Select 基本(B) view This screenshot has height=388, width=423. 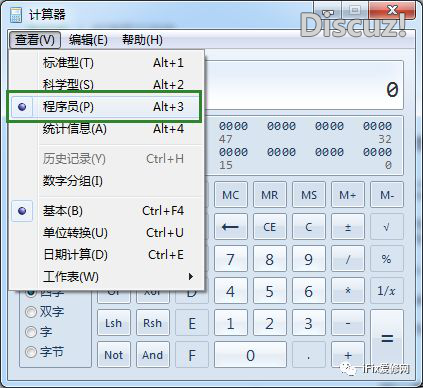[x=106, y=211]
